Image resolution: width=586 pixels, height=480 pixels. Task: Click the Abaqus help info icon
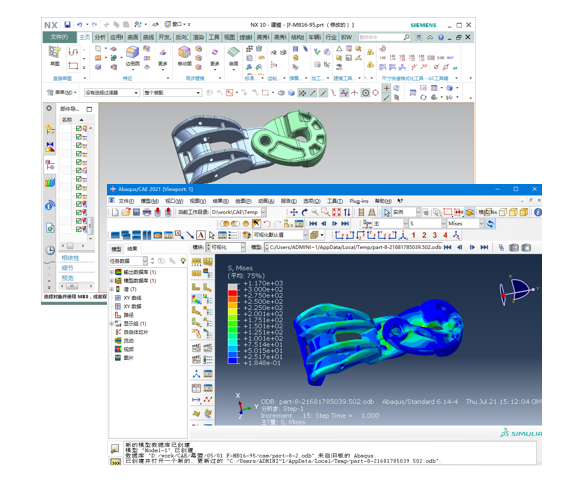coord(537,212)
